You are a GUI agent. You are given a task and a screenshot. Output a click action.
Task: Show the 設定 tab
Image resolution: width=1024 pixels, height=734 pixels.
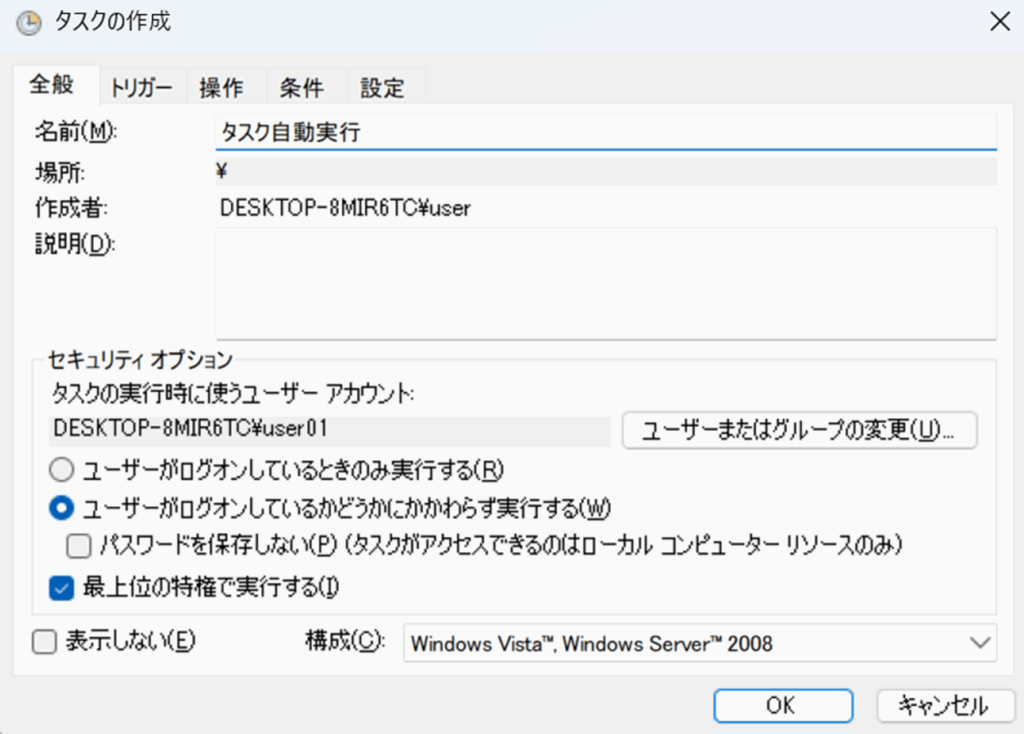(x=382, y=87)
